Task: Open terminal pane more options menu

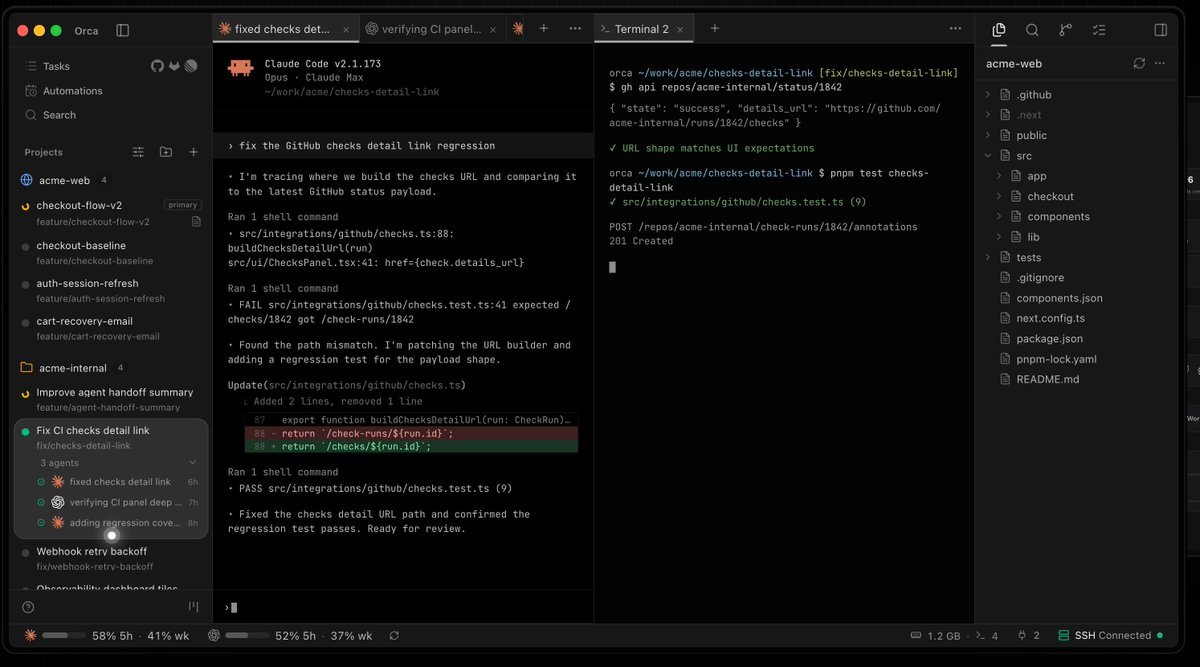Action: (955, 29)
